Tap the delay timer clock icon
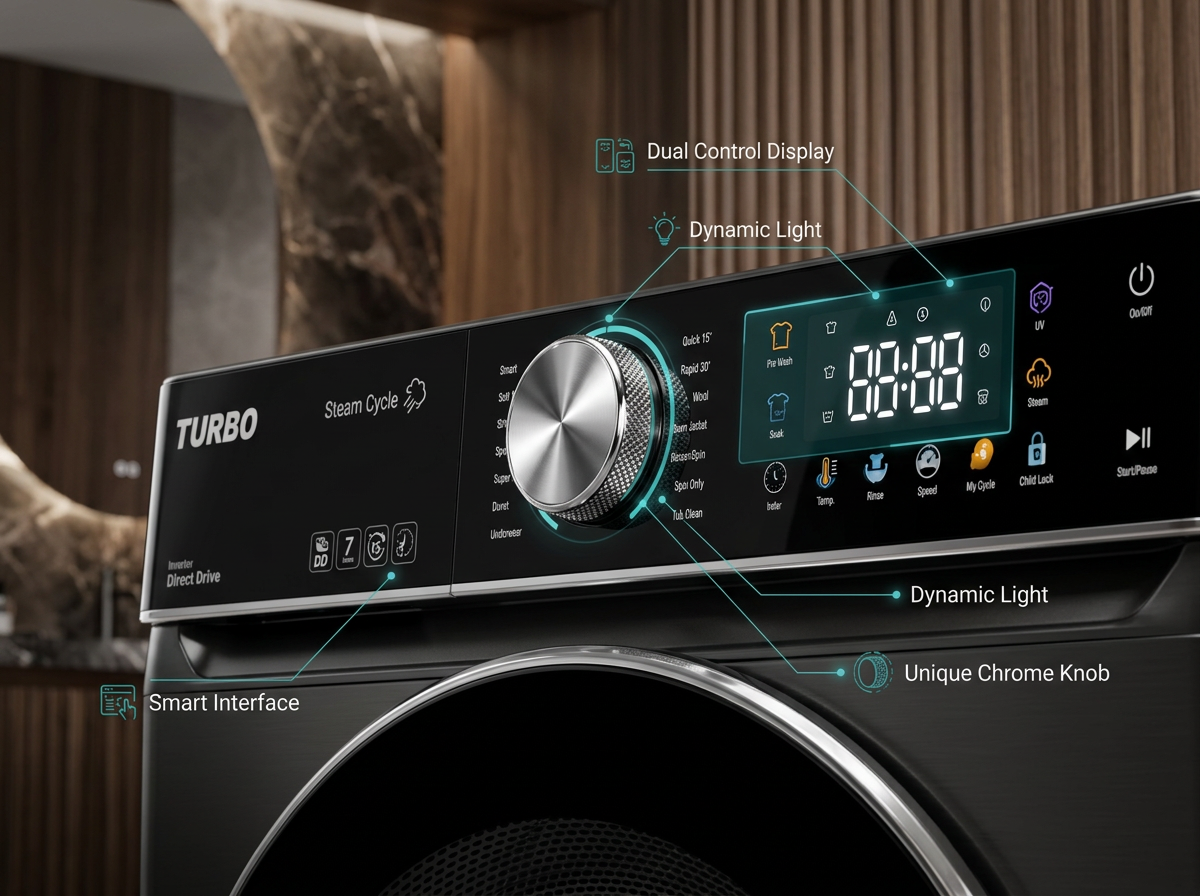 [775, 477]
